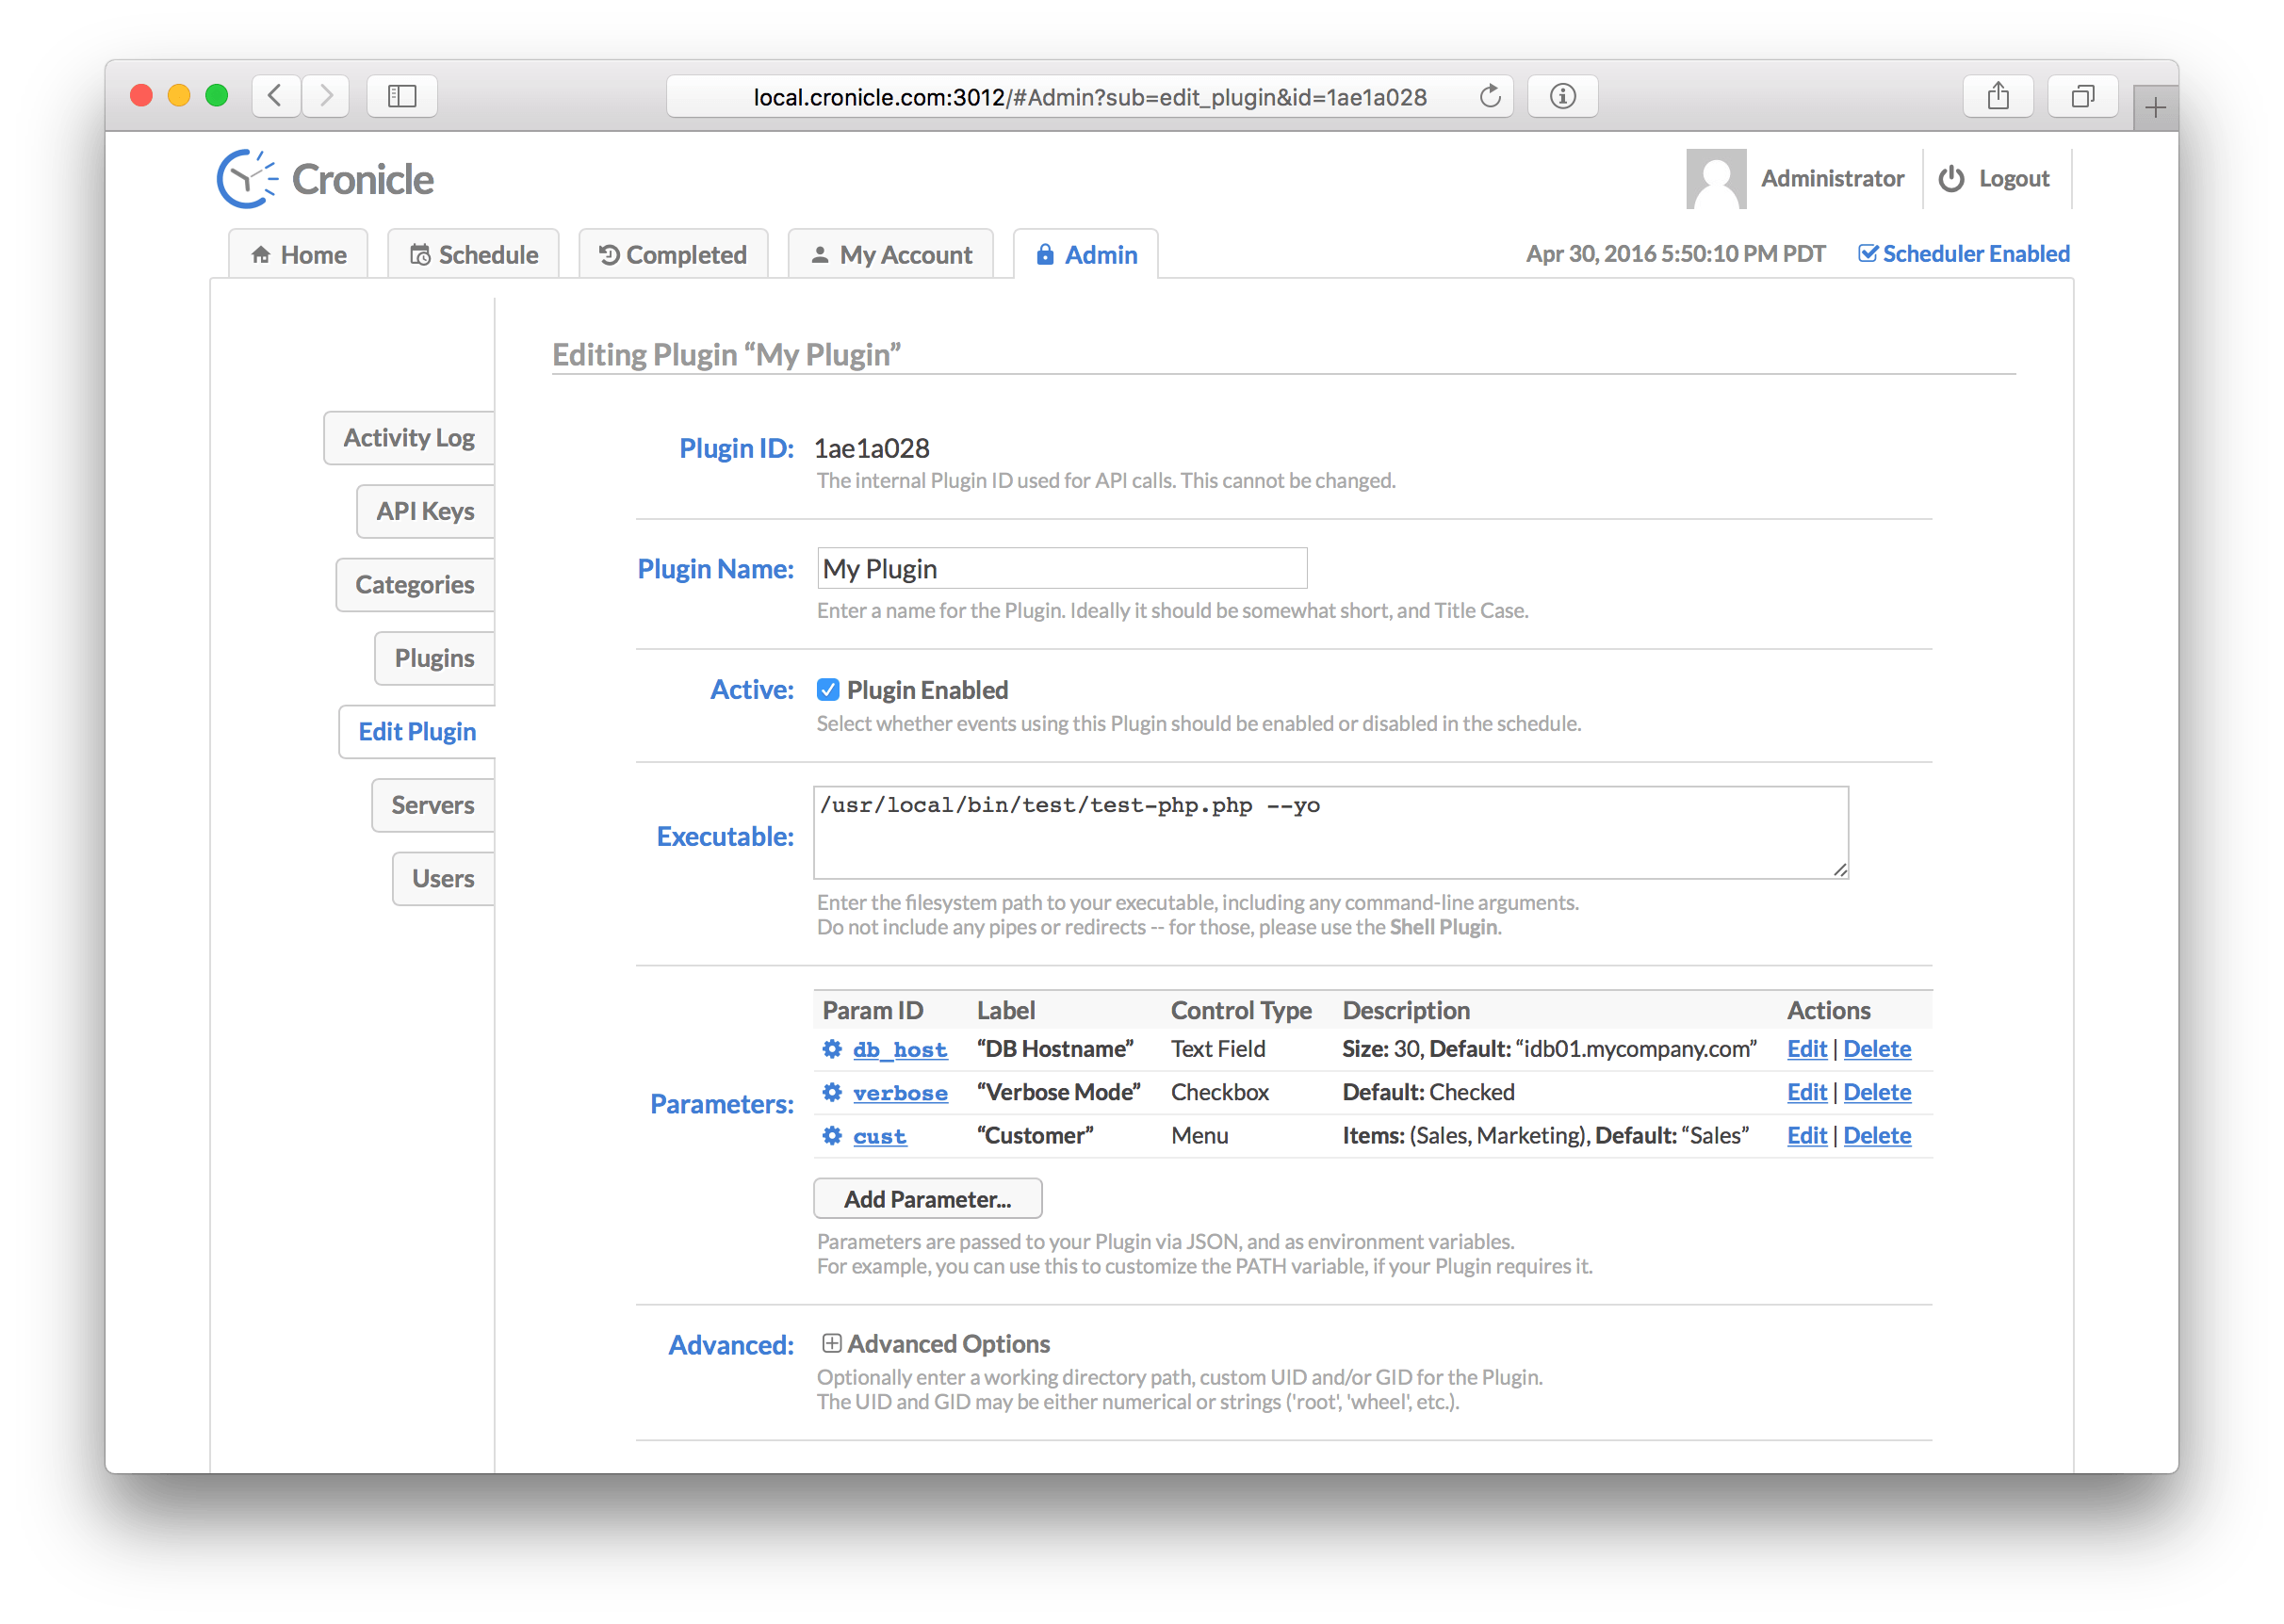Click the Safari share icon
2284x1624 pixels.
click(1998, 96)
